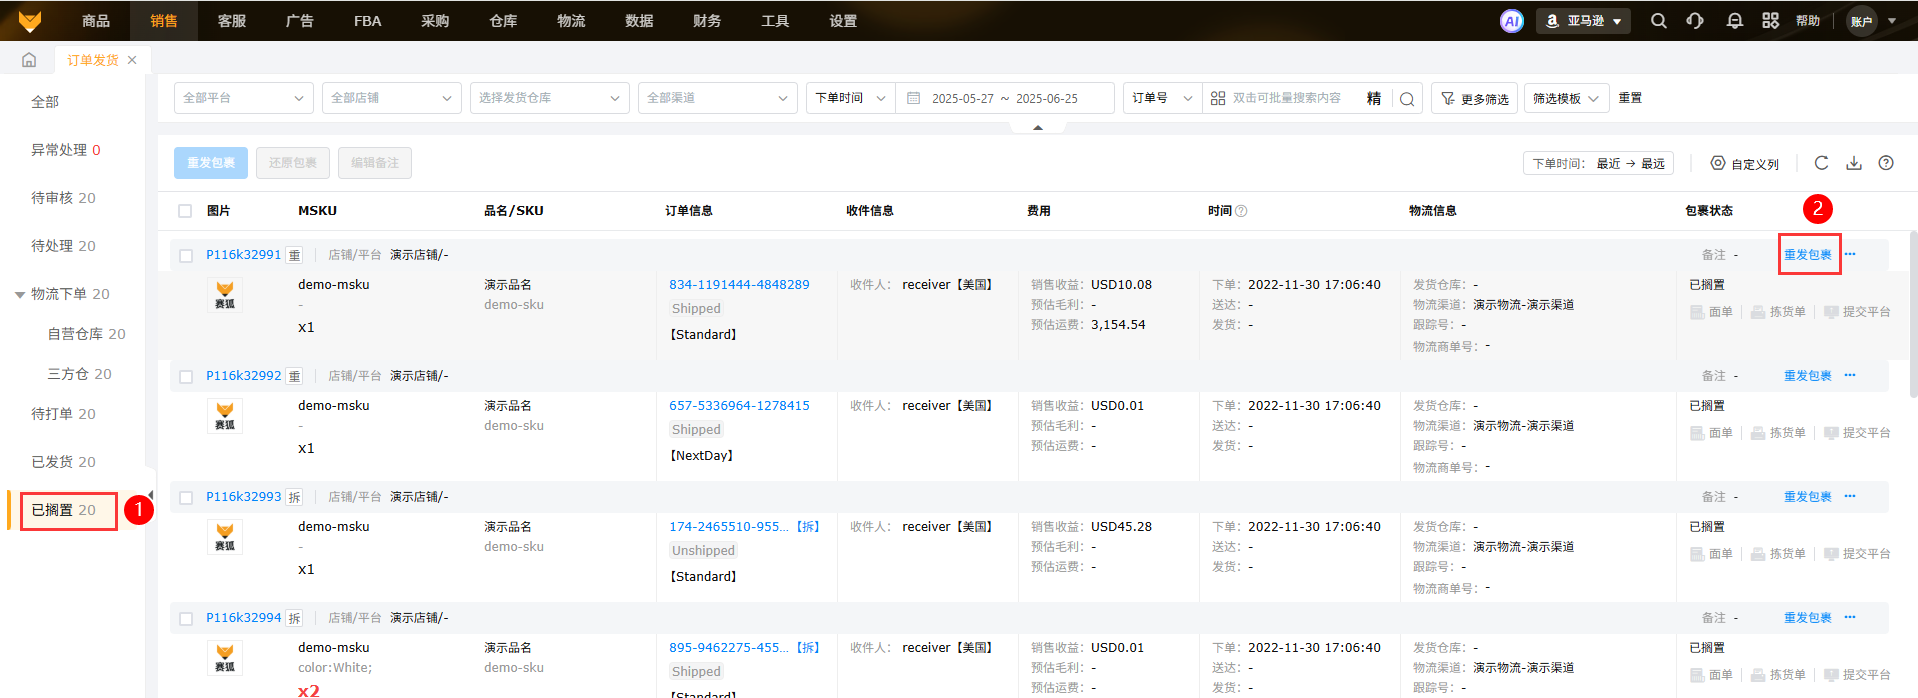Open the notification bell

point(1734,21)
